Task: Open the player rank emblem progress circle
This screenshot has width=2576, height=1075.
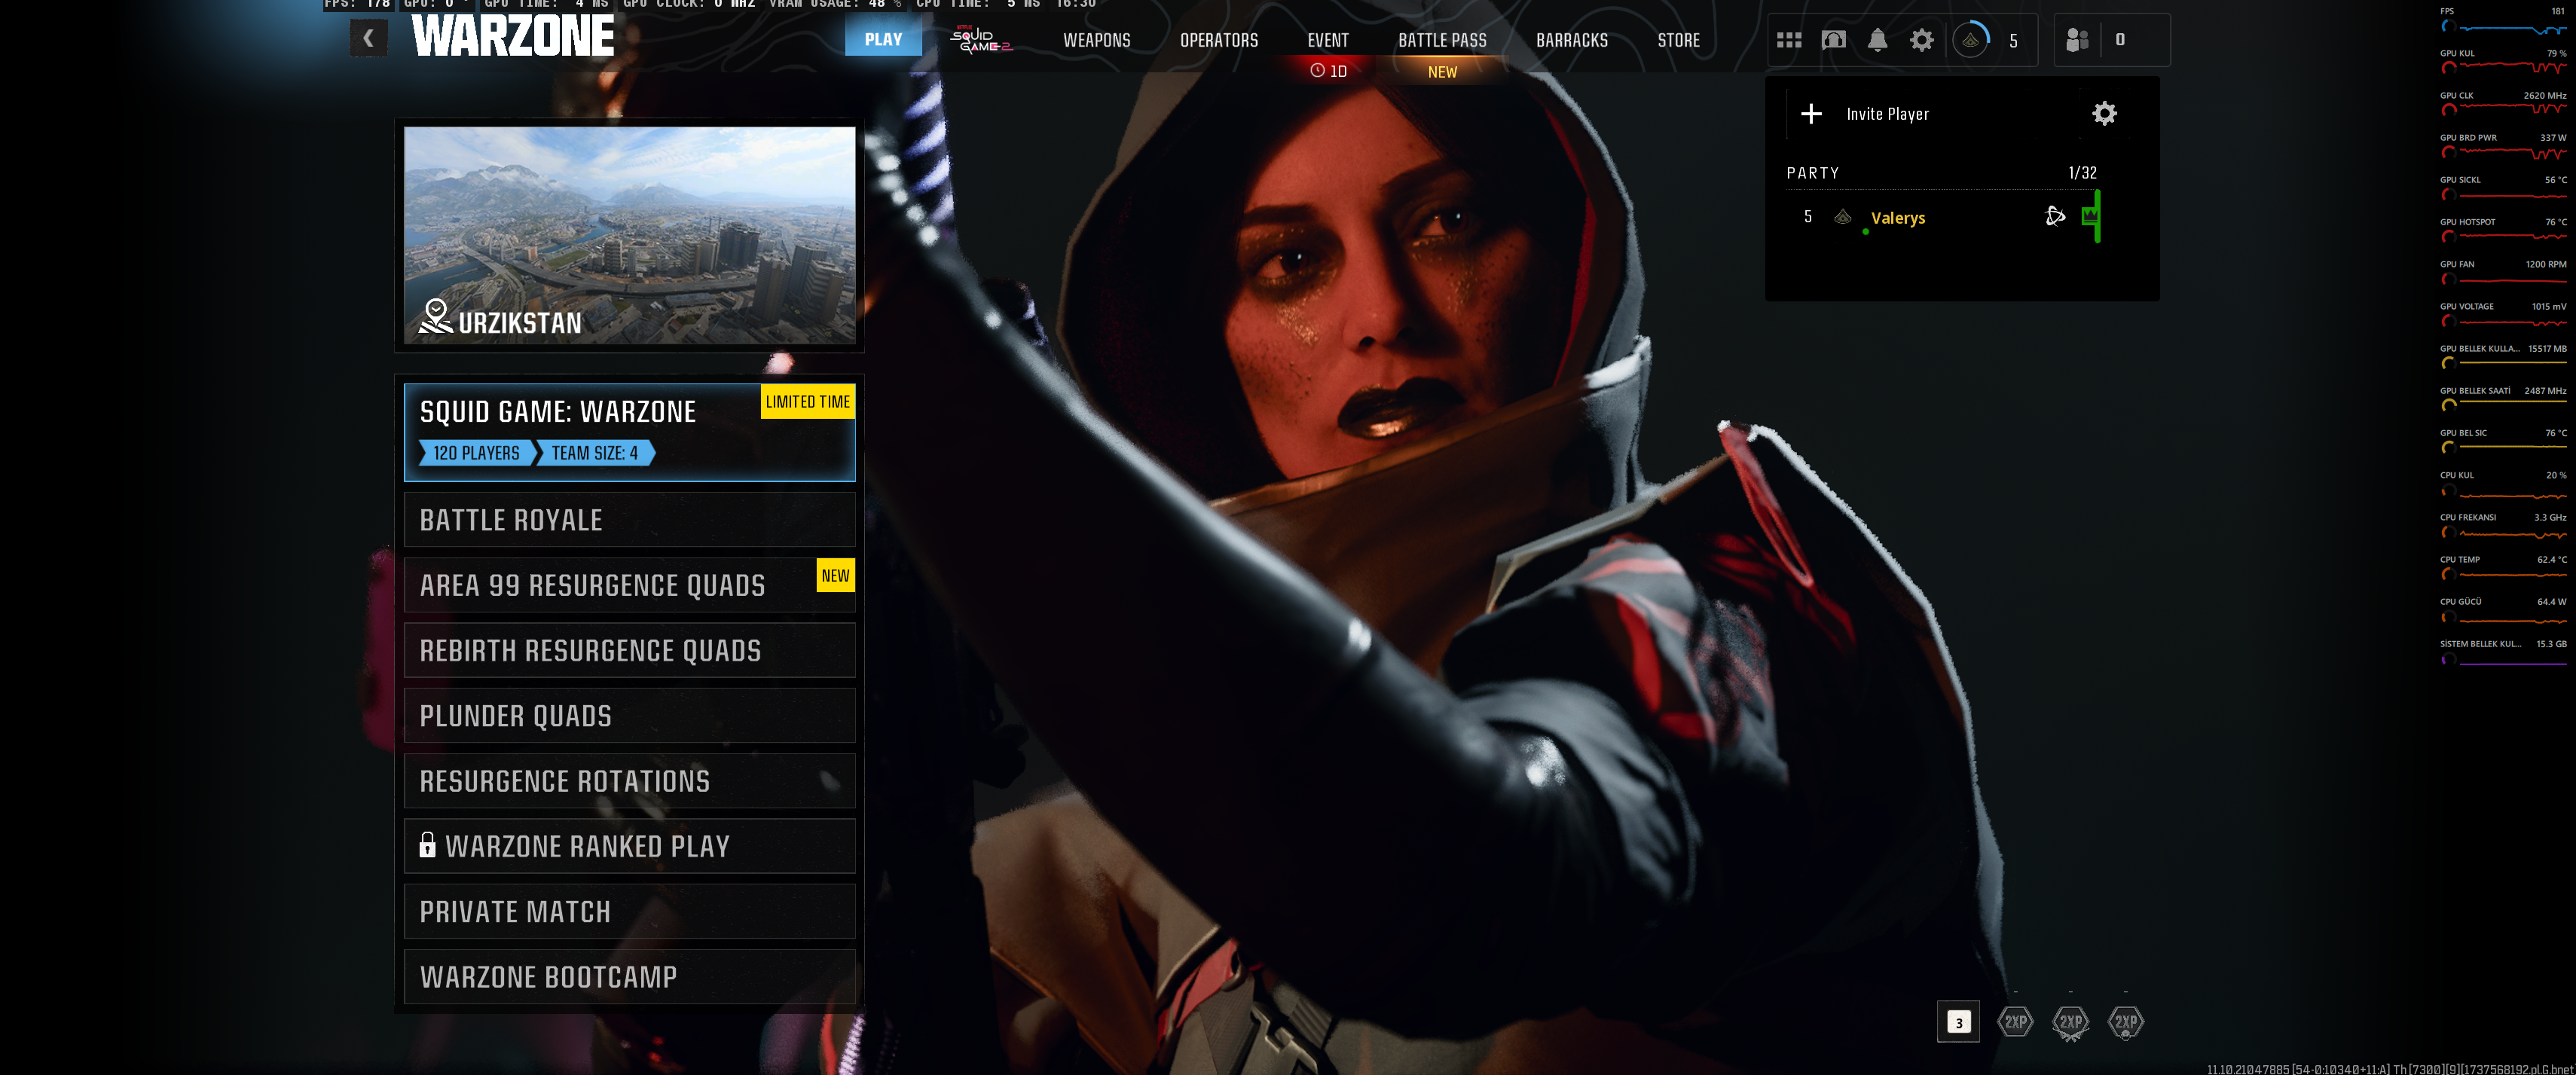Action: [x=1970, y=40]
